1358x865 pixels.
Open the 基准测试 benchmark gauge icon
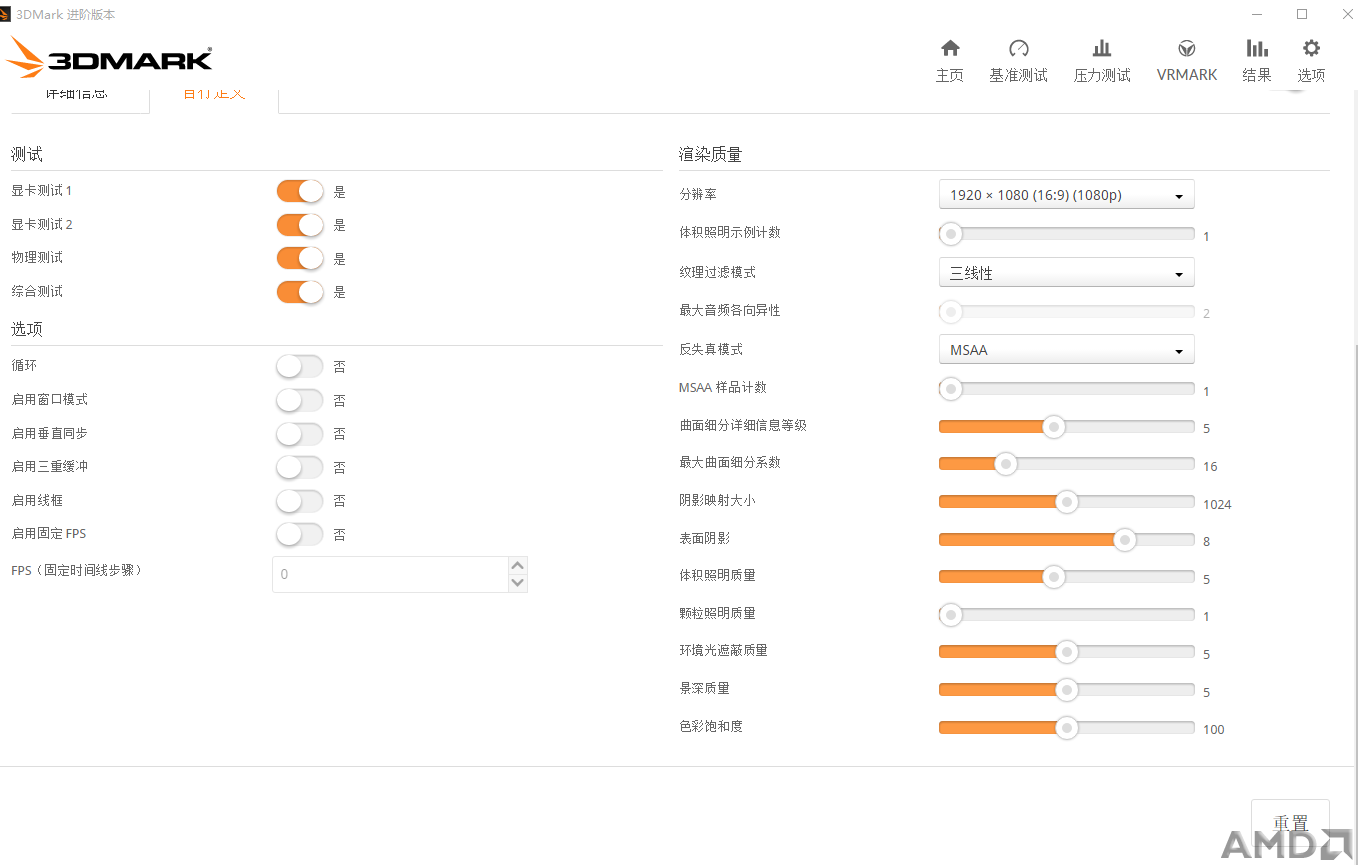[x=1019, y=48]
